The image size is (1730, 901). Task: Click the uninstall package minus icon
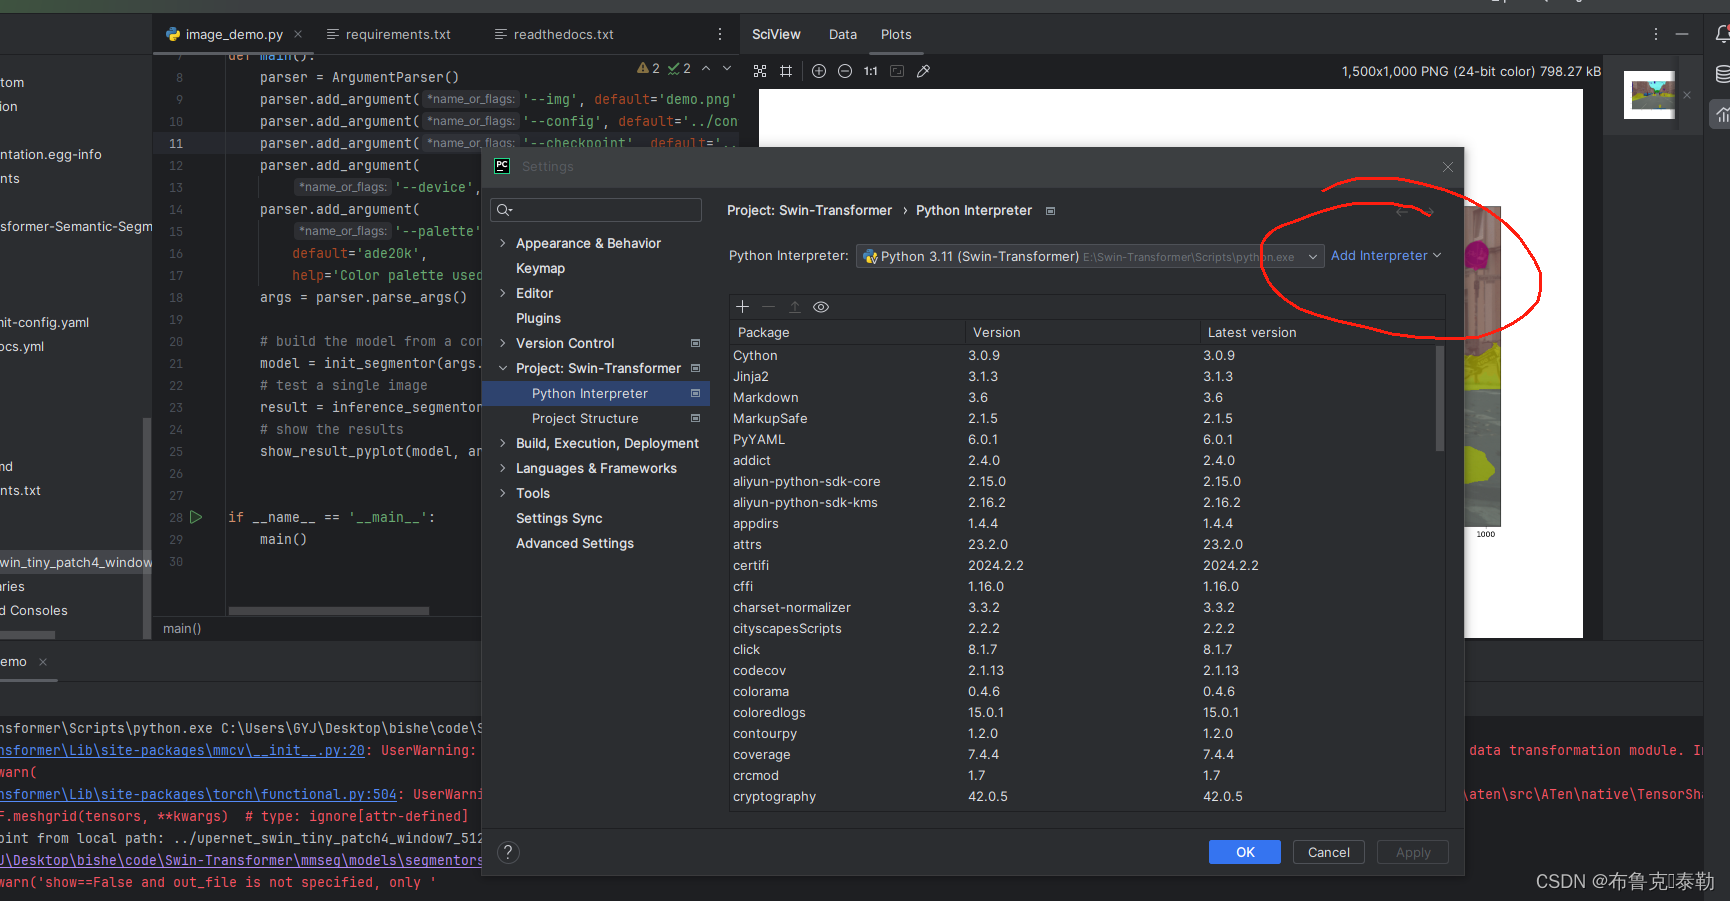coord(768,307)
